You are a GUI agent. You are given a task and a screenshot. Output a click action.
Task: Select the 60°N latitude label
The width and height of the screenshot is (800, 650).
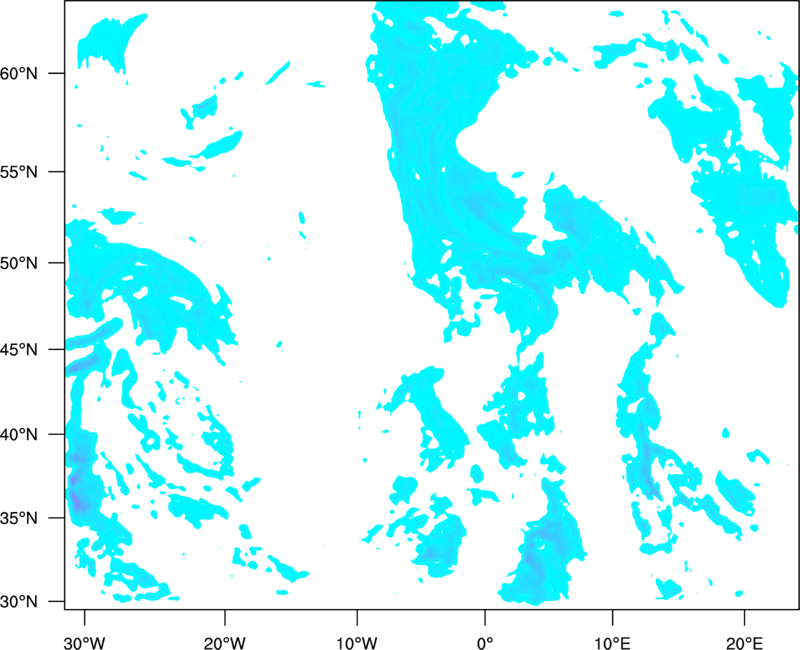point(19,73)
